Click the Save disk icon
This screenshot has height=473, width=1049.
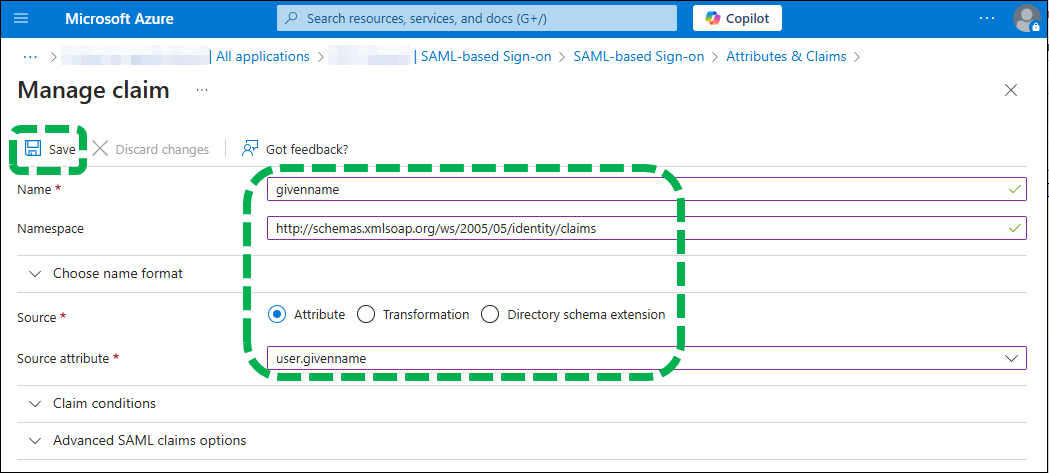pos(33,149)
